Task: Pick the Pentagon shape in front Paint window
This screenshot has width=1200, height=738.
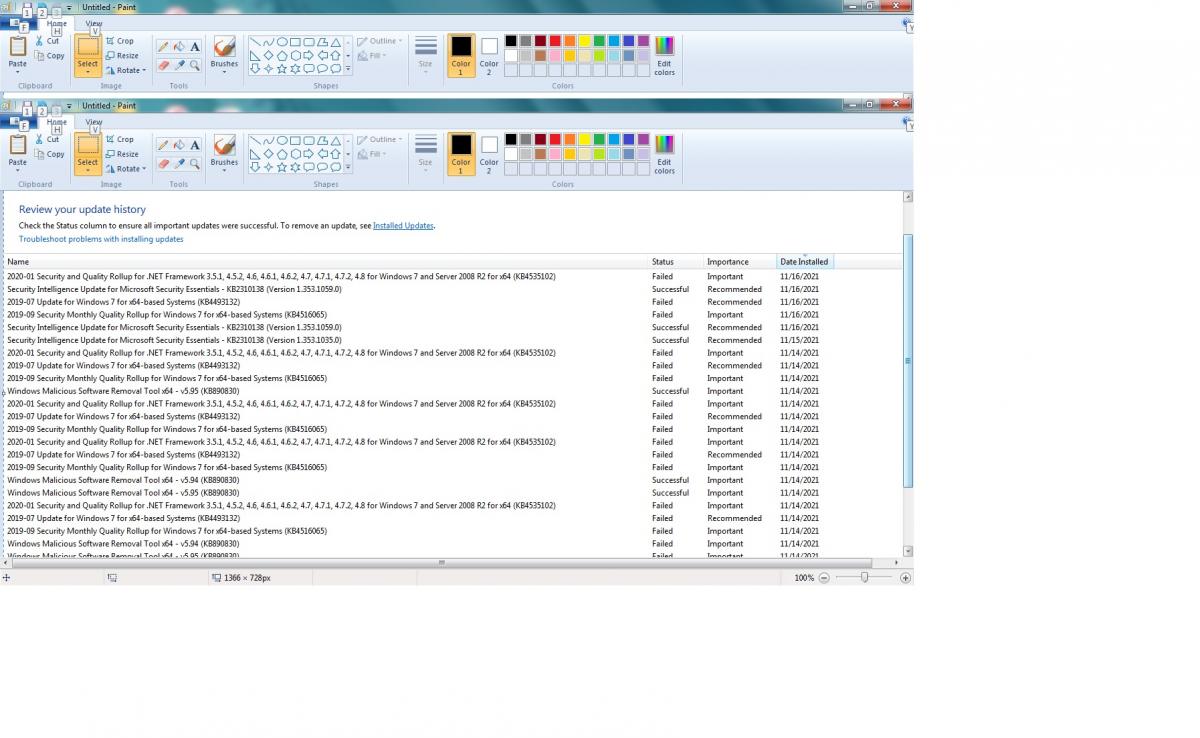Action: pyautogui.click(x=282, y=154)
